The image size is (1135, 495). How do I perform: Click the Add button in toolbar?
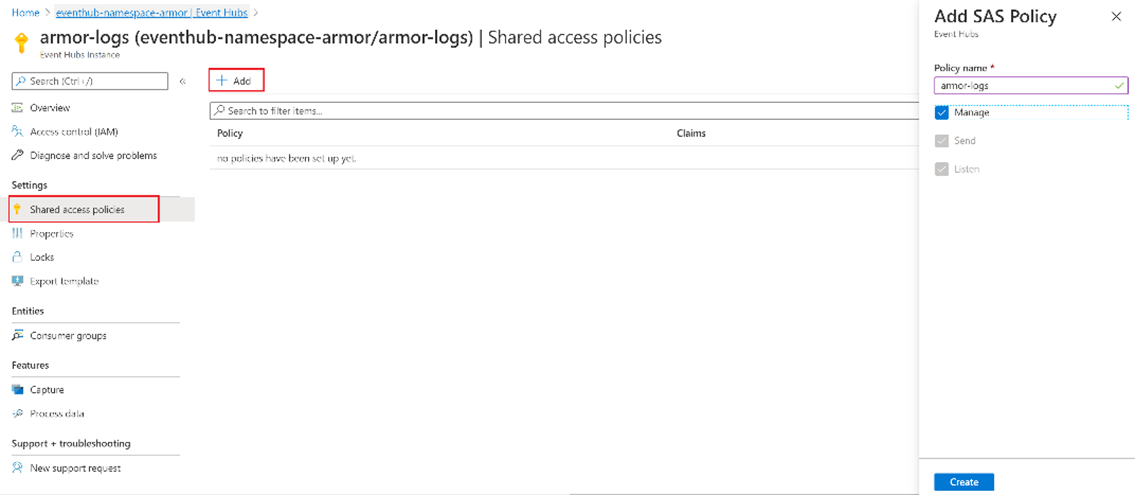(235, 80)
